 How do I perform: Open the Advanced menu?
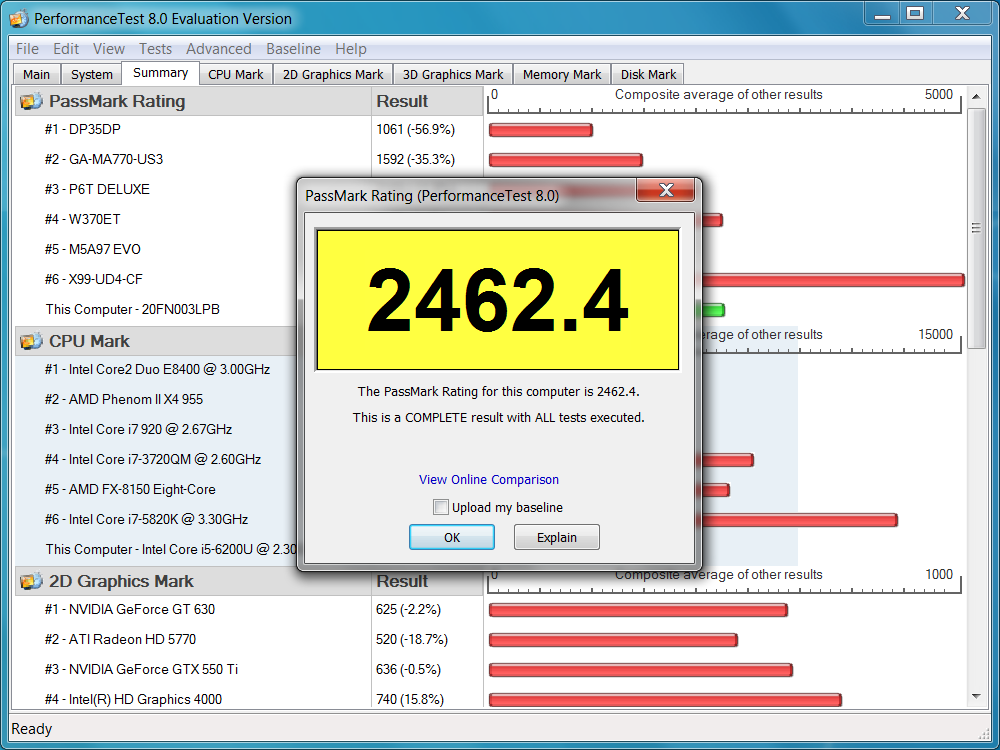click(x=218, y=48)
